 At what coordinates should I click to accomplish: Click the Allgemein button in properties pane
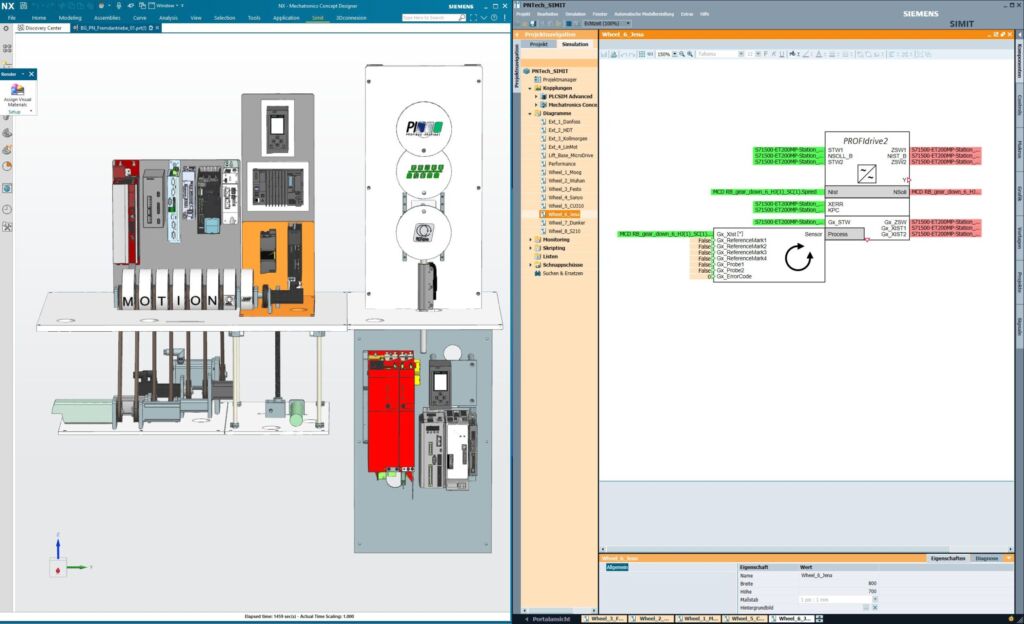point(618,566)
